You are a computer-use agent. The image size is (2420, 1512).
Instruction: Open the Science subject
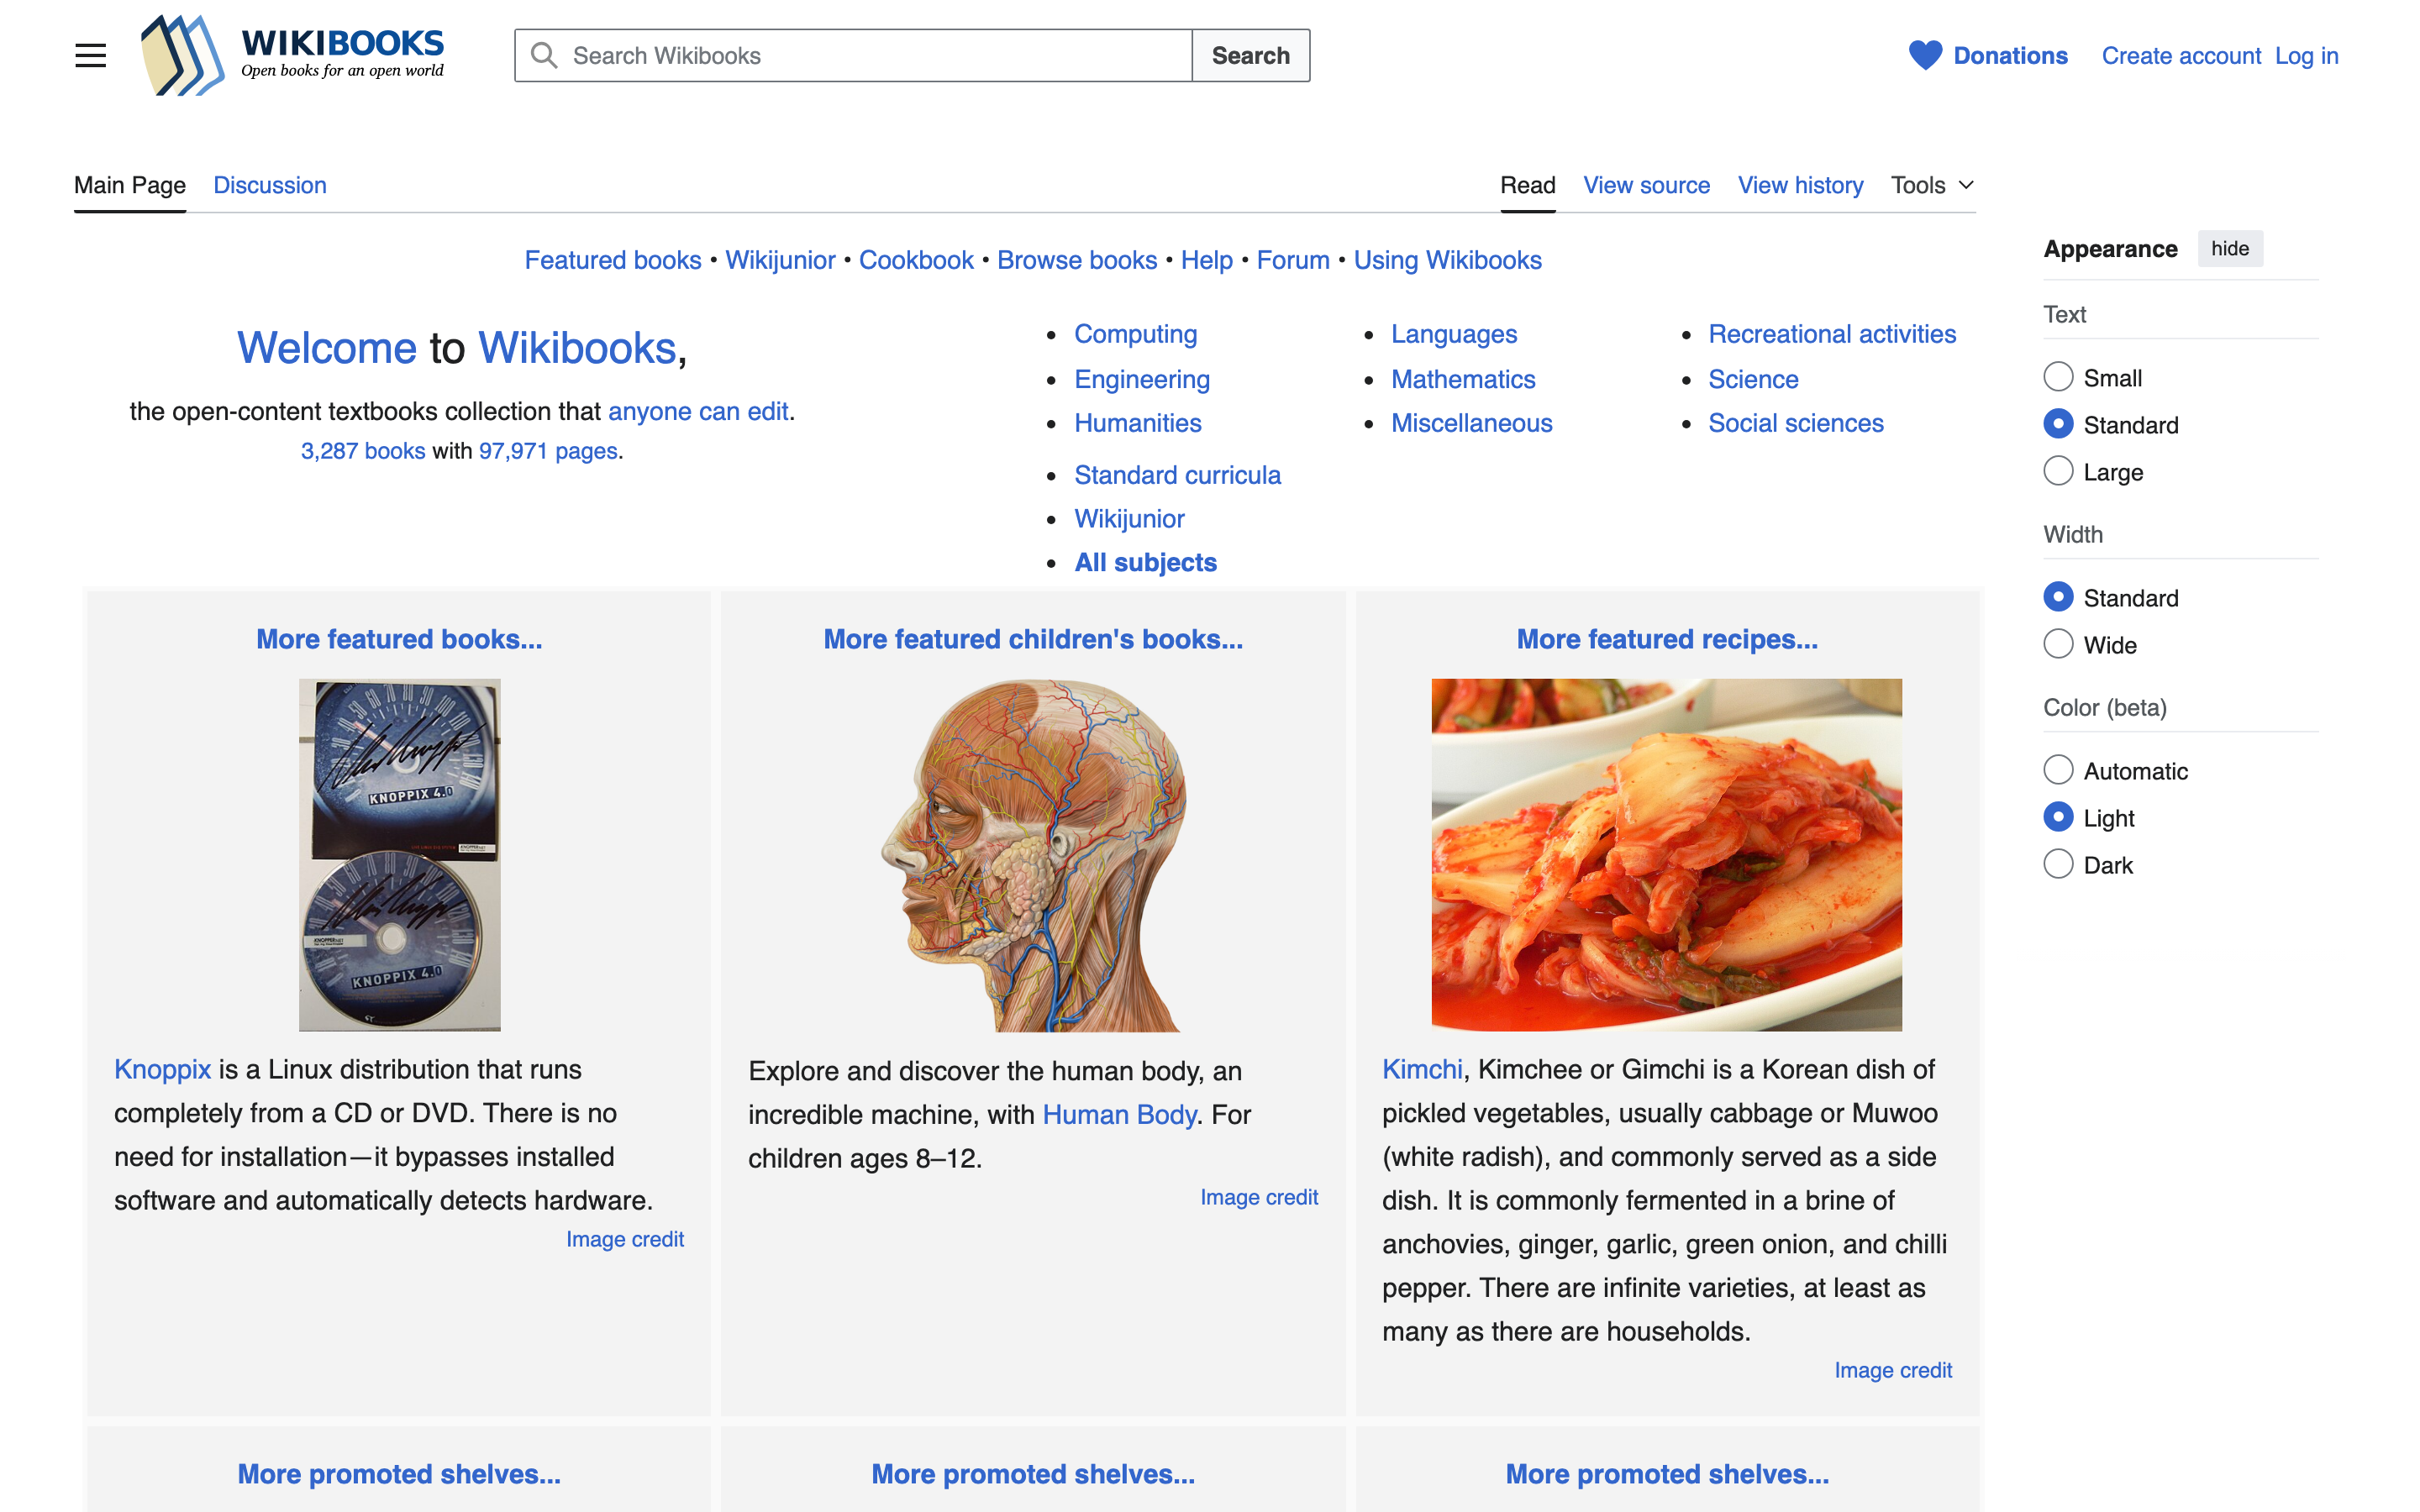click(x=1753, y=379)
